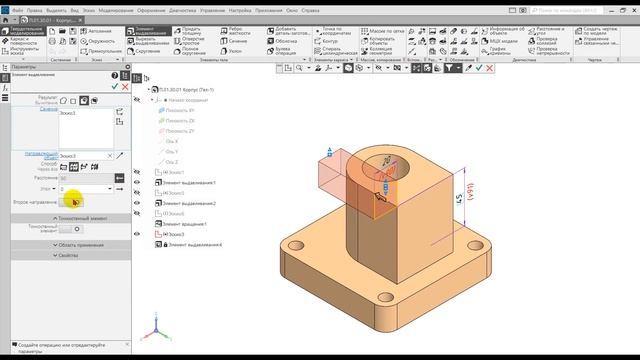Click the pick-direction arrow beside Направляющий объект
The width and height of the screenshot is (640, 360).
pos(120,156)
